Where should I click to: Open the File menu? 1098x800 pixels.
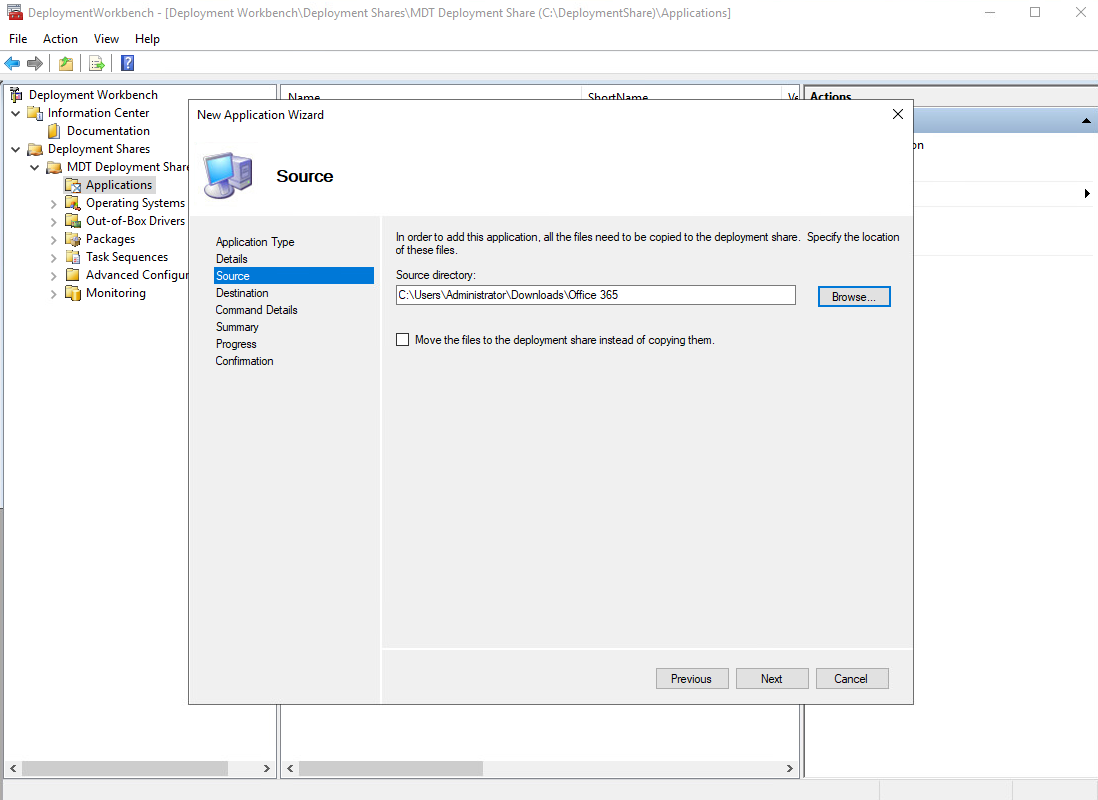(x=18, y=39)
